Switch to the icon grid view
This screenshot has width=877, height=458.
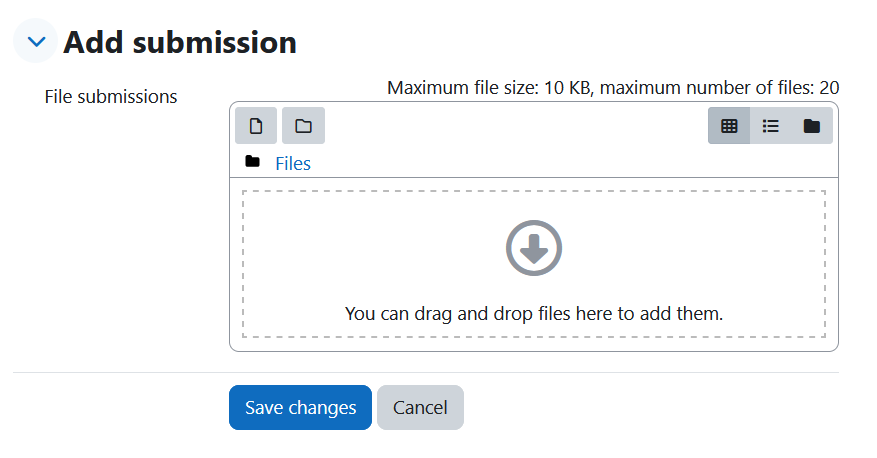click(x=729, y=126)
